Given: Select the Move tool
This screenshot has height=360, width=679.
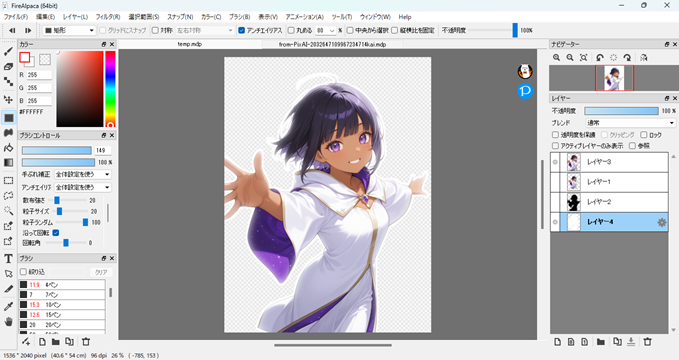Looking at the screenshot, I should (8, 99).
